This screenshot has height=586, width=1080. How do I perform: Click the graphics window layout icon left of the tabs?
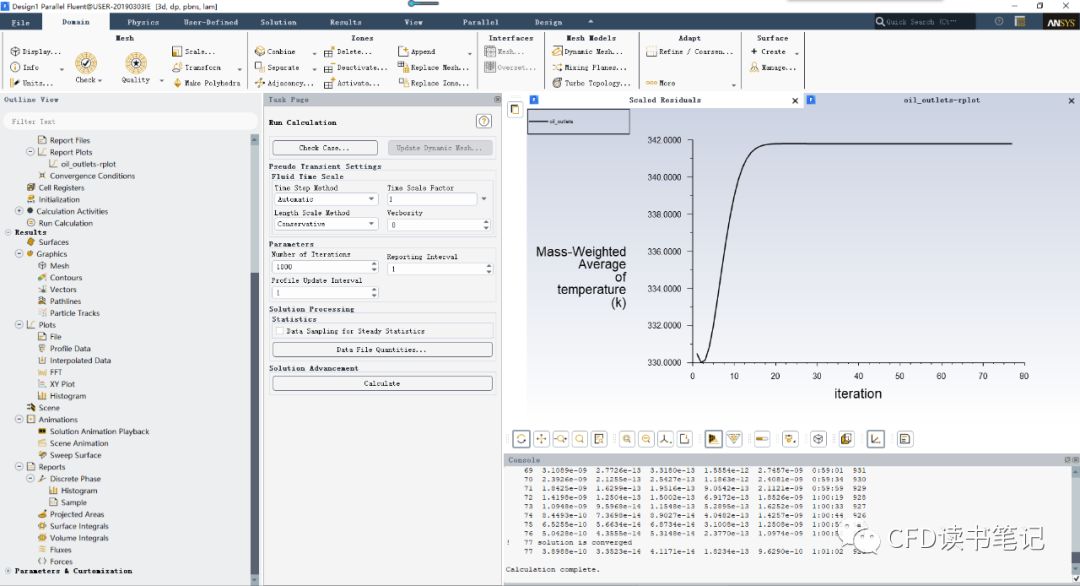515,109
